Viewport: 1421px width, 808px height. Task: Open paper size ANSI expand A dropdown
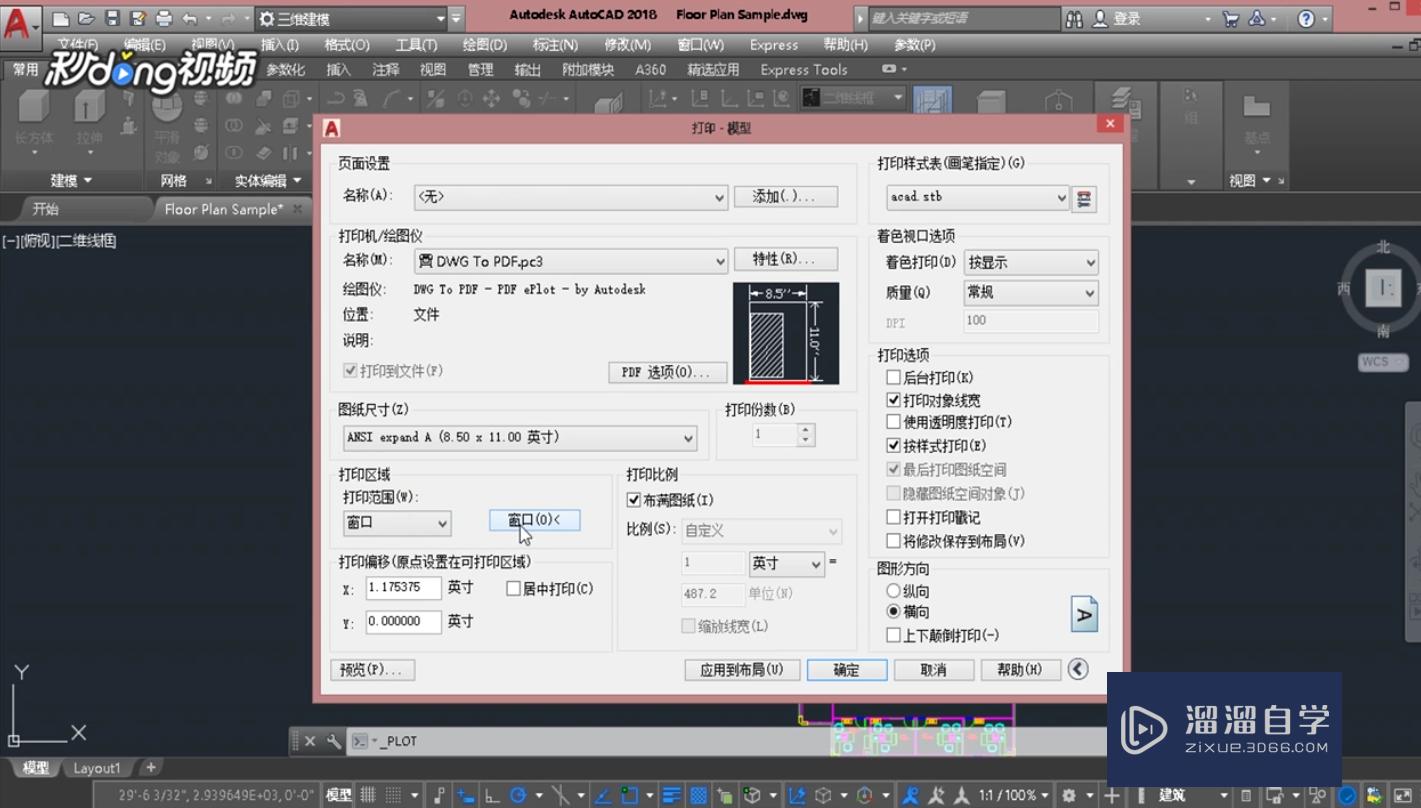pos(519,437)
